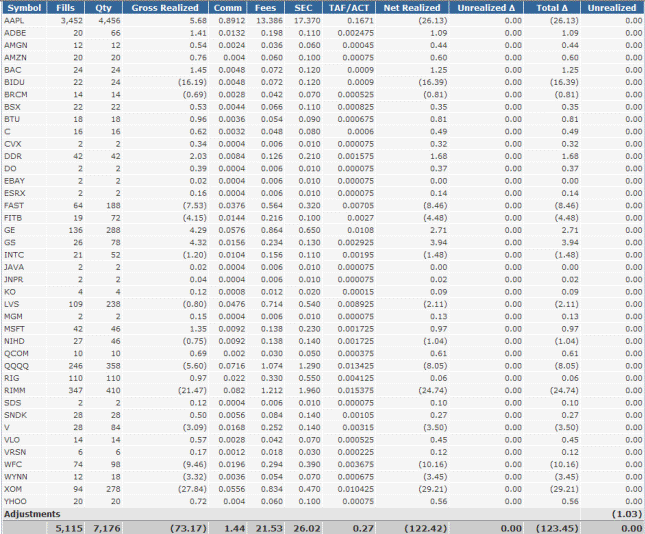Click the WYNN symbol cell

point(16,477)
